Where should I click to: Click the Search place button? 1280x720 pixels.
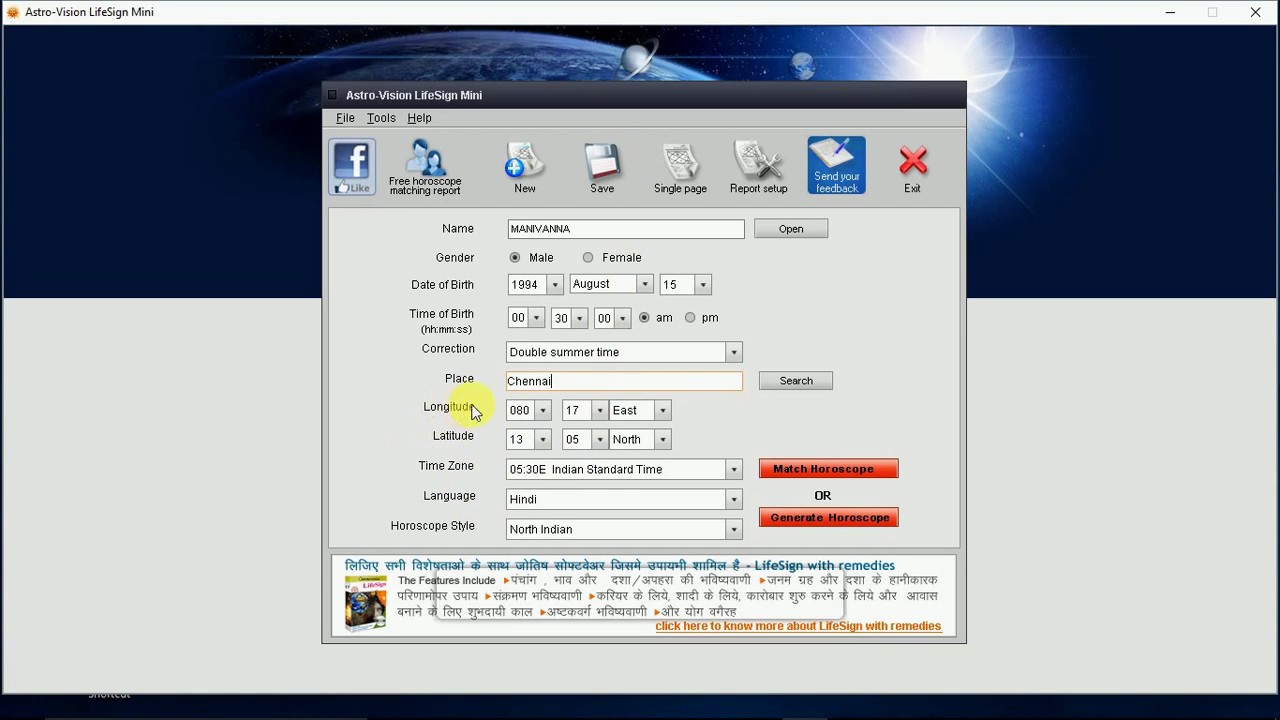click(x=796, y=381)
